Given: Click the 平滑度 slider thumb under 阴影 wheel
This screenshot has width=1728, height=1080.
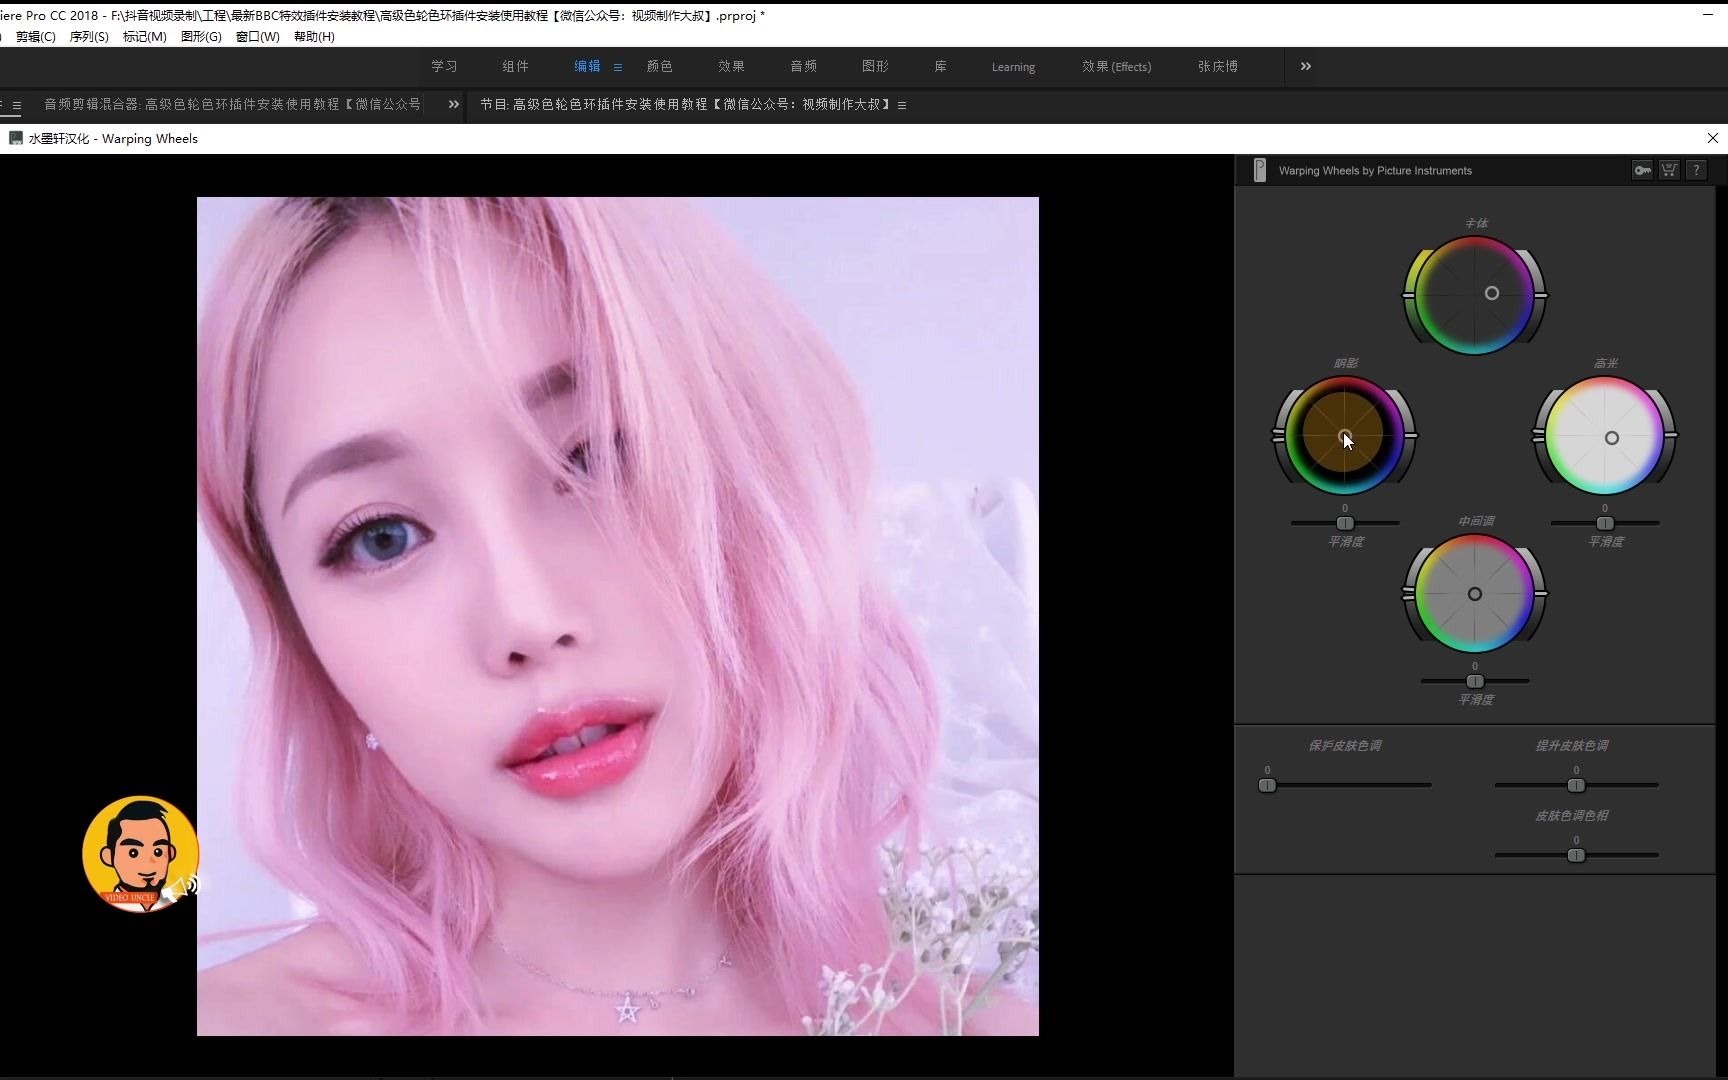Looking at the screenshot, I should click(x=1345, y=523).
